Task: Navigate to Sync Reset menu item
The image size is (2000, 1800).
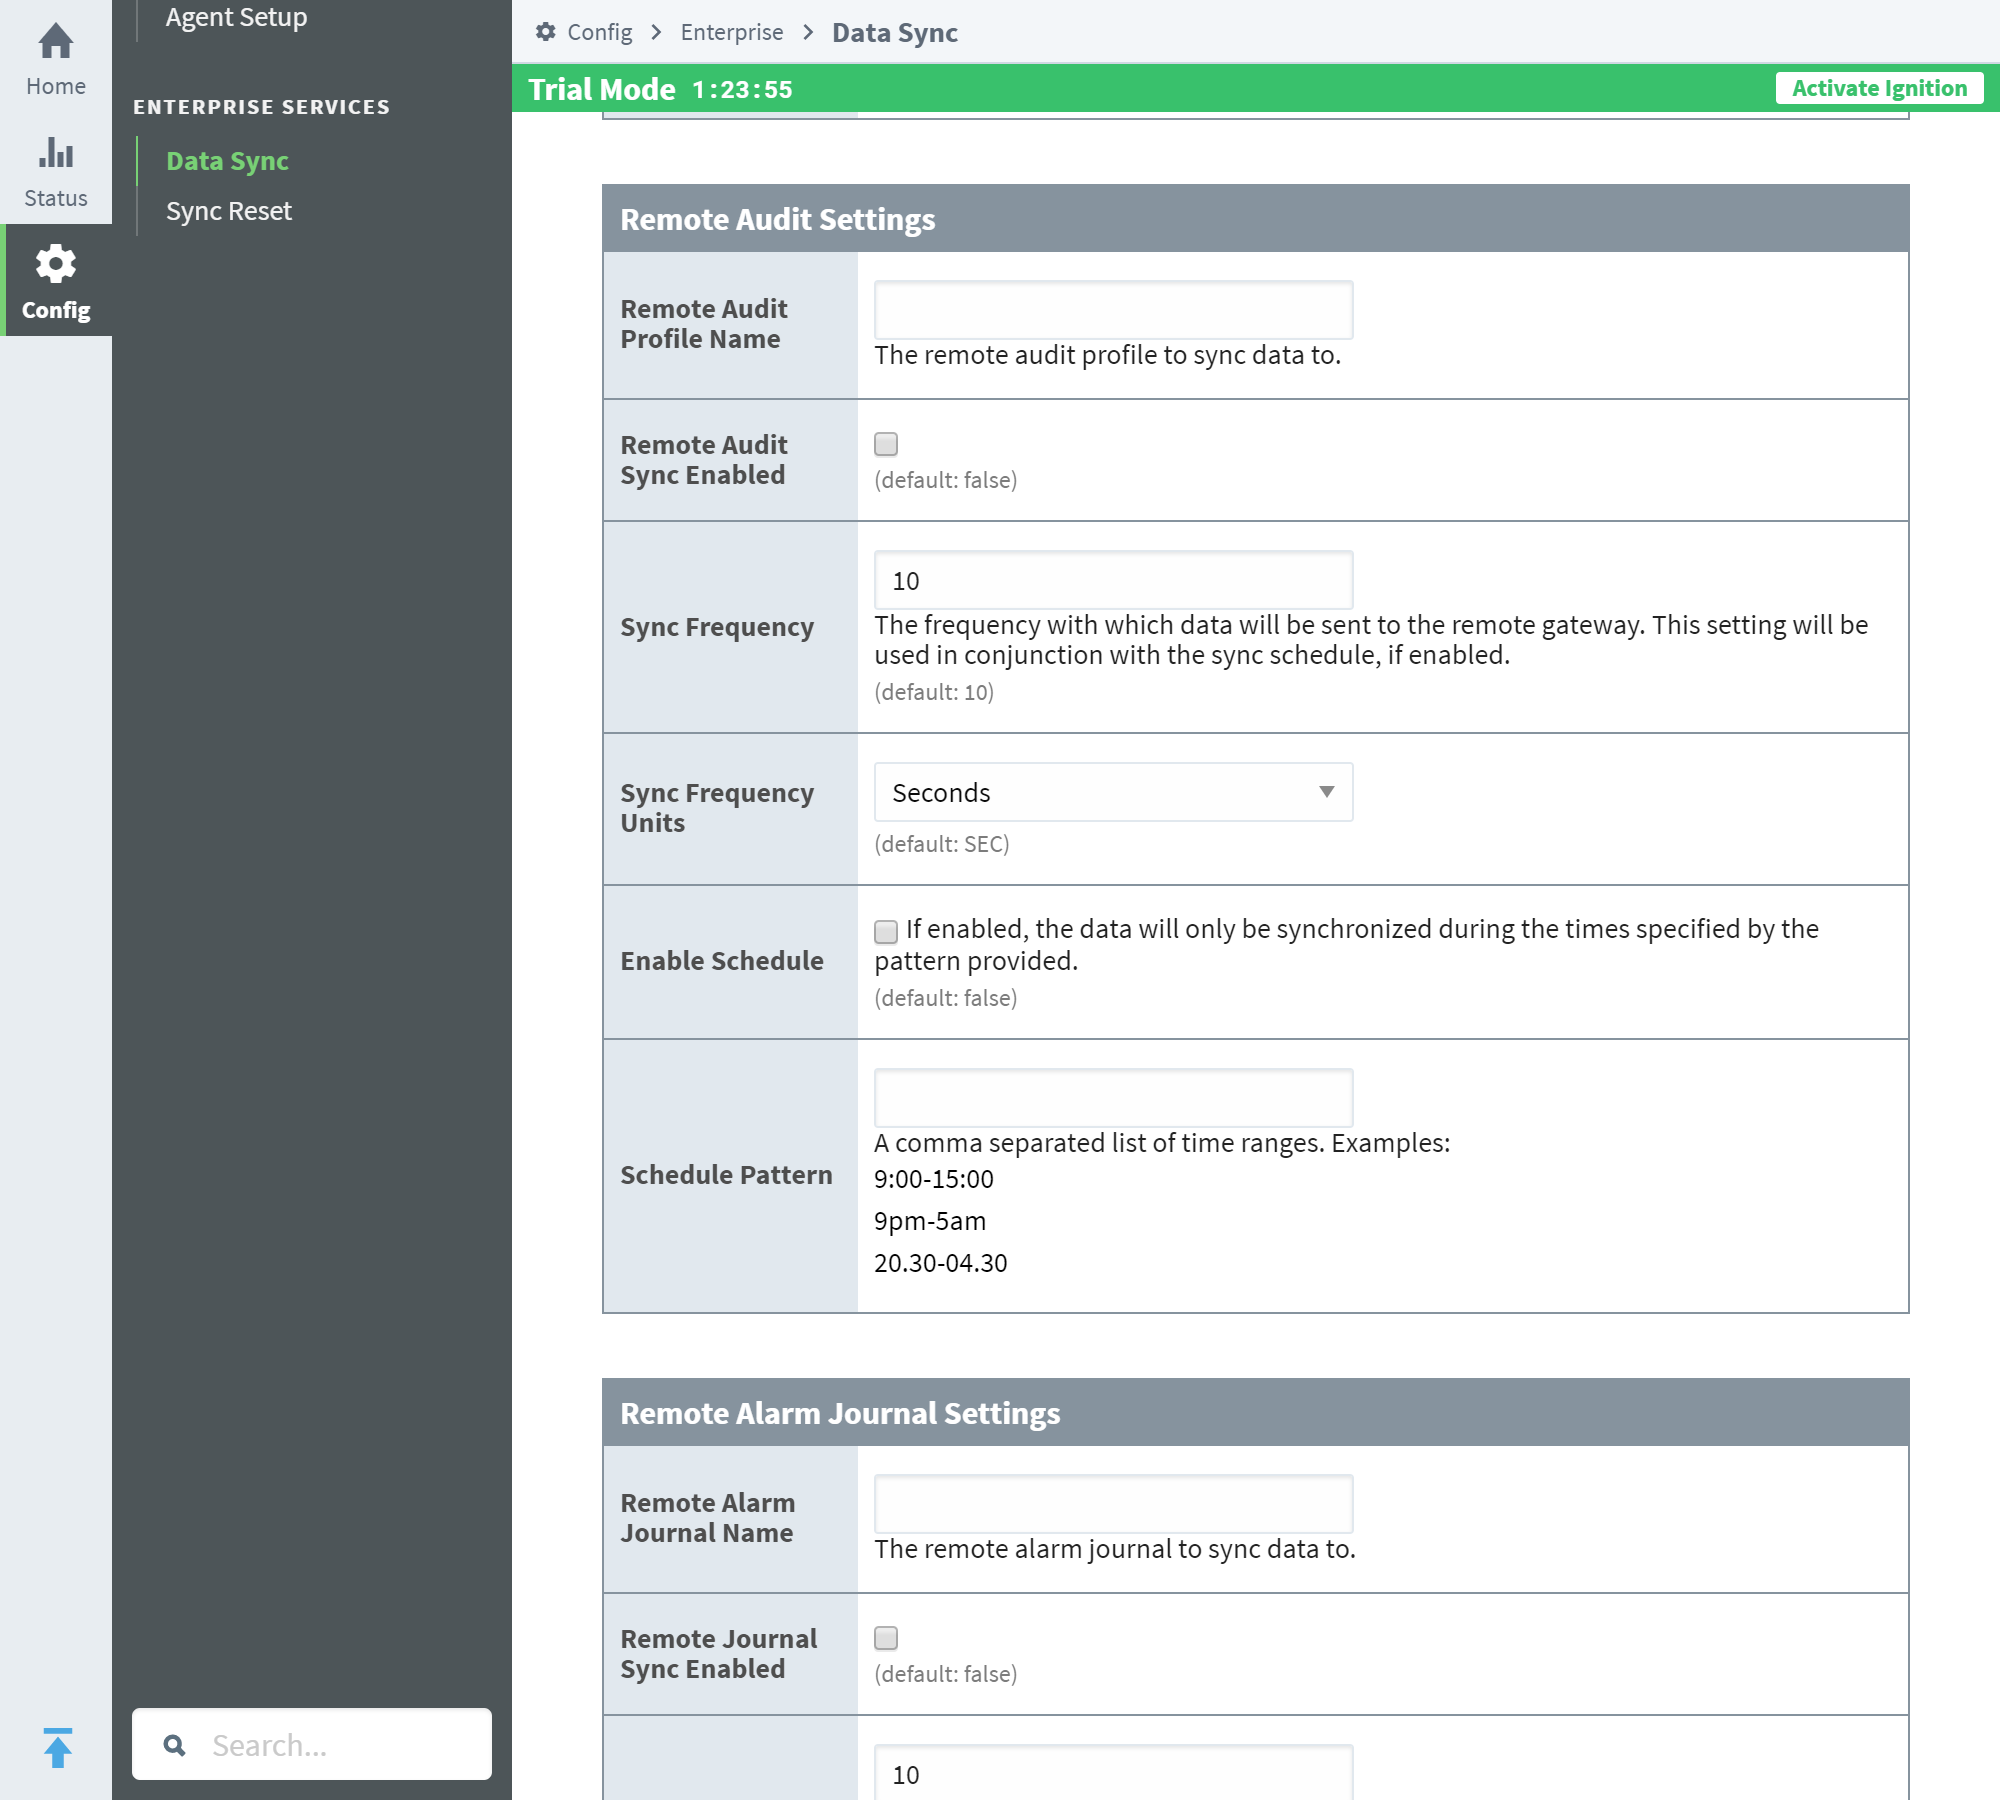Action: point(229,210)
